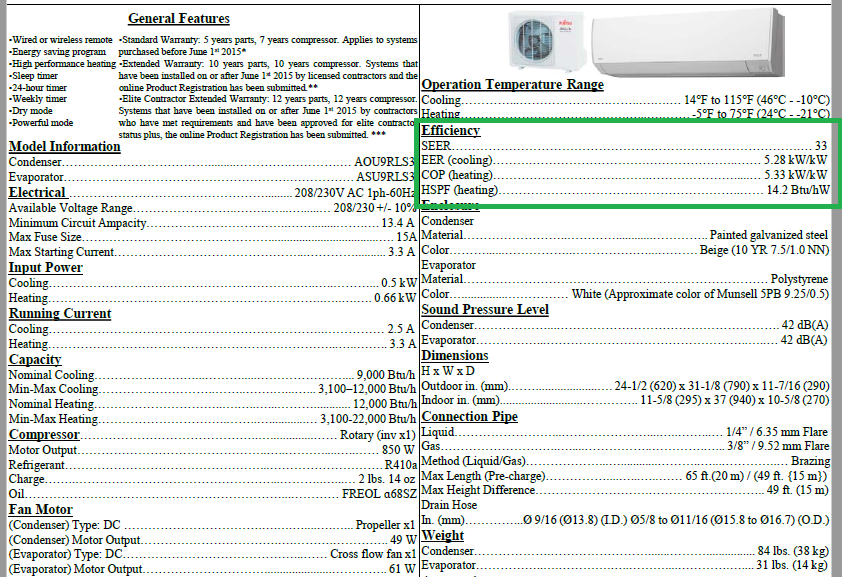The height and width of the screenshot is (577, 842).
Task: Select the "Model Information" heading
Action: tap(64, 147)
